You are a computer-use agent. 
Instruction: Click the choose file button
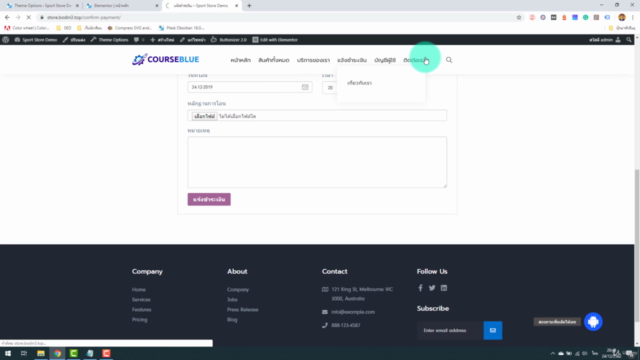(x=204, y=116)
